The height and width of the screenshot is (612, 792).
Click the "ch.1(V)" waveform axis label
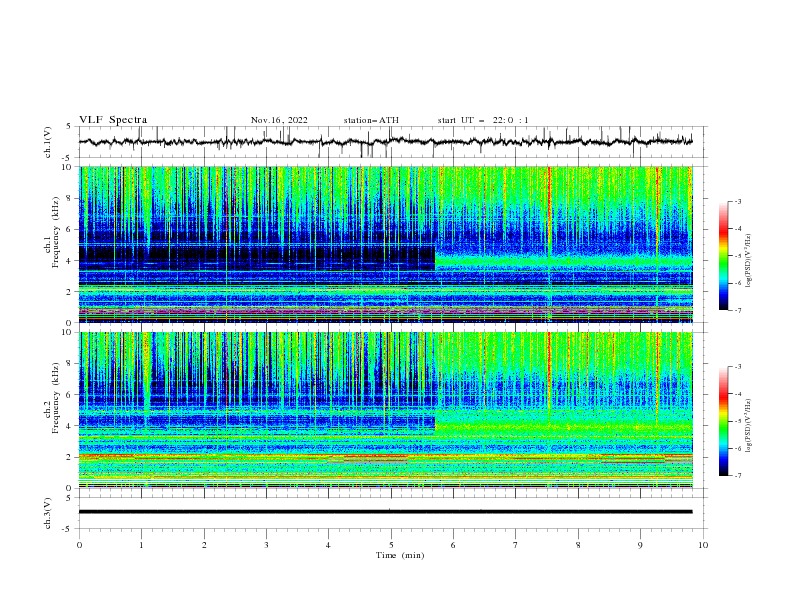coord(48,142)
